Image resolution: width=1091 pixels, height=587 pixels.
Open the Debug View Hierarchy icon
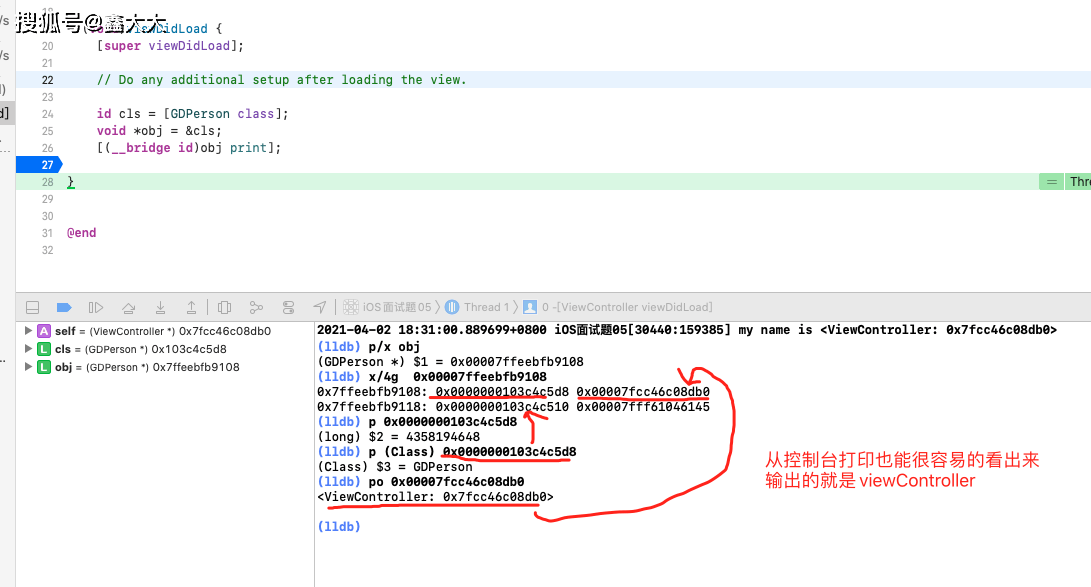[x=224, y=307]
